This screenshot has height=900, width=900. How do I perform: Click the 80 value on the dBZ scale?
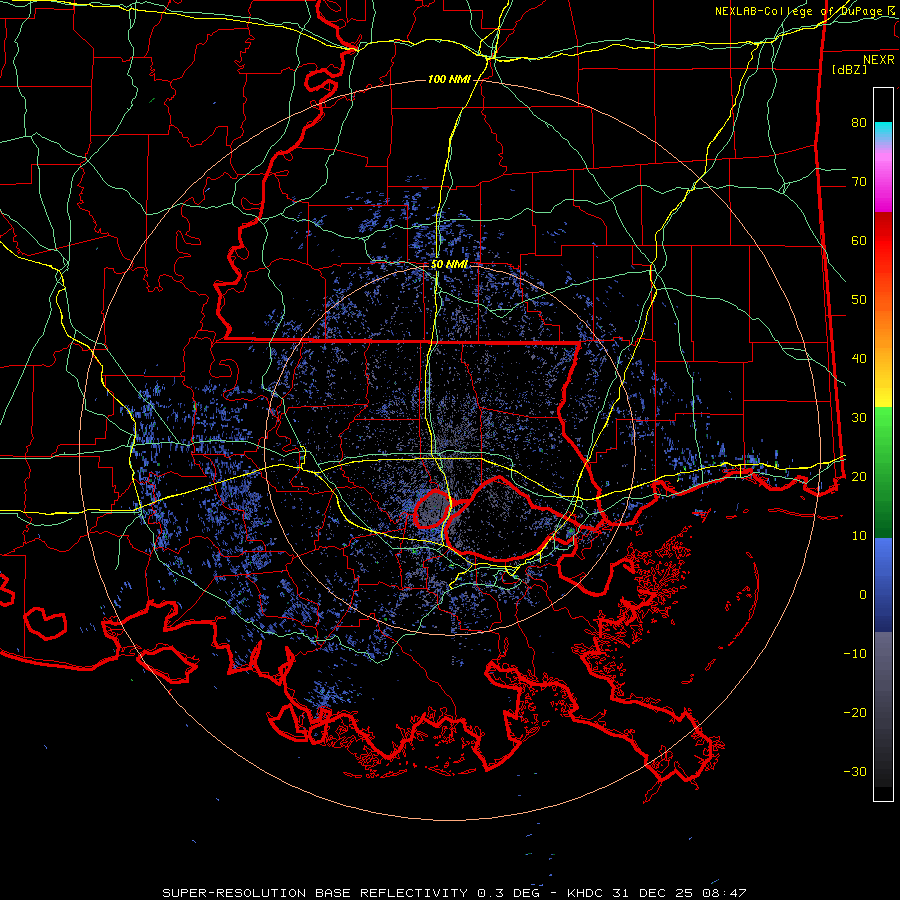[x=859, y=122]
